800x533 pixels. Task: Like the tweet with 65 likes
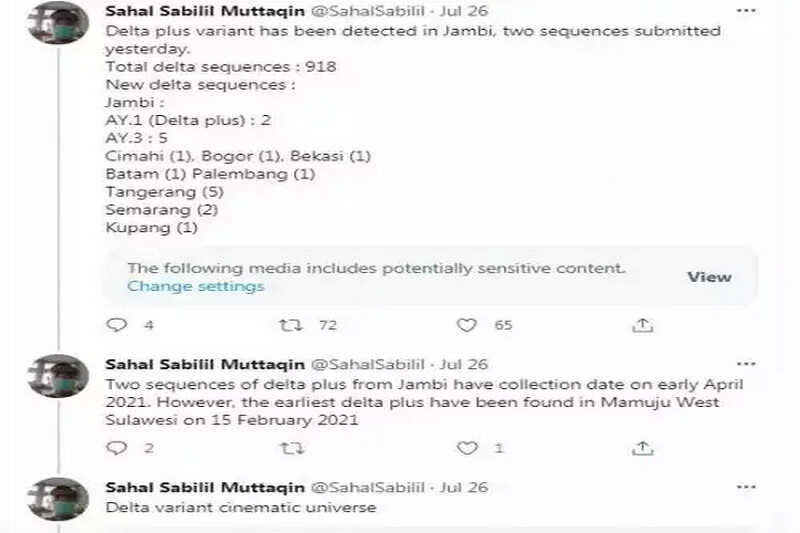[467, 325]
